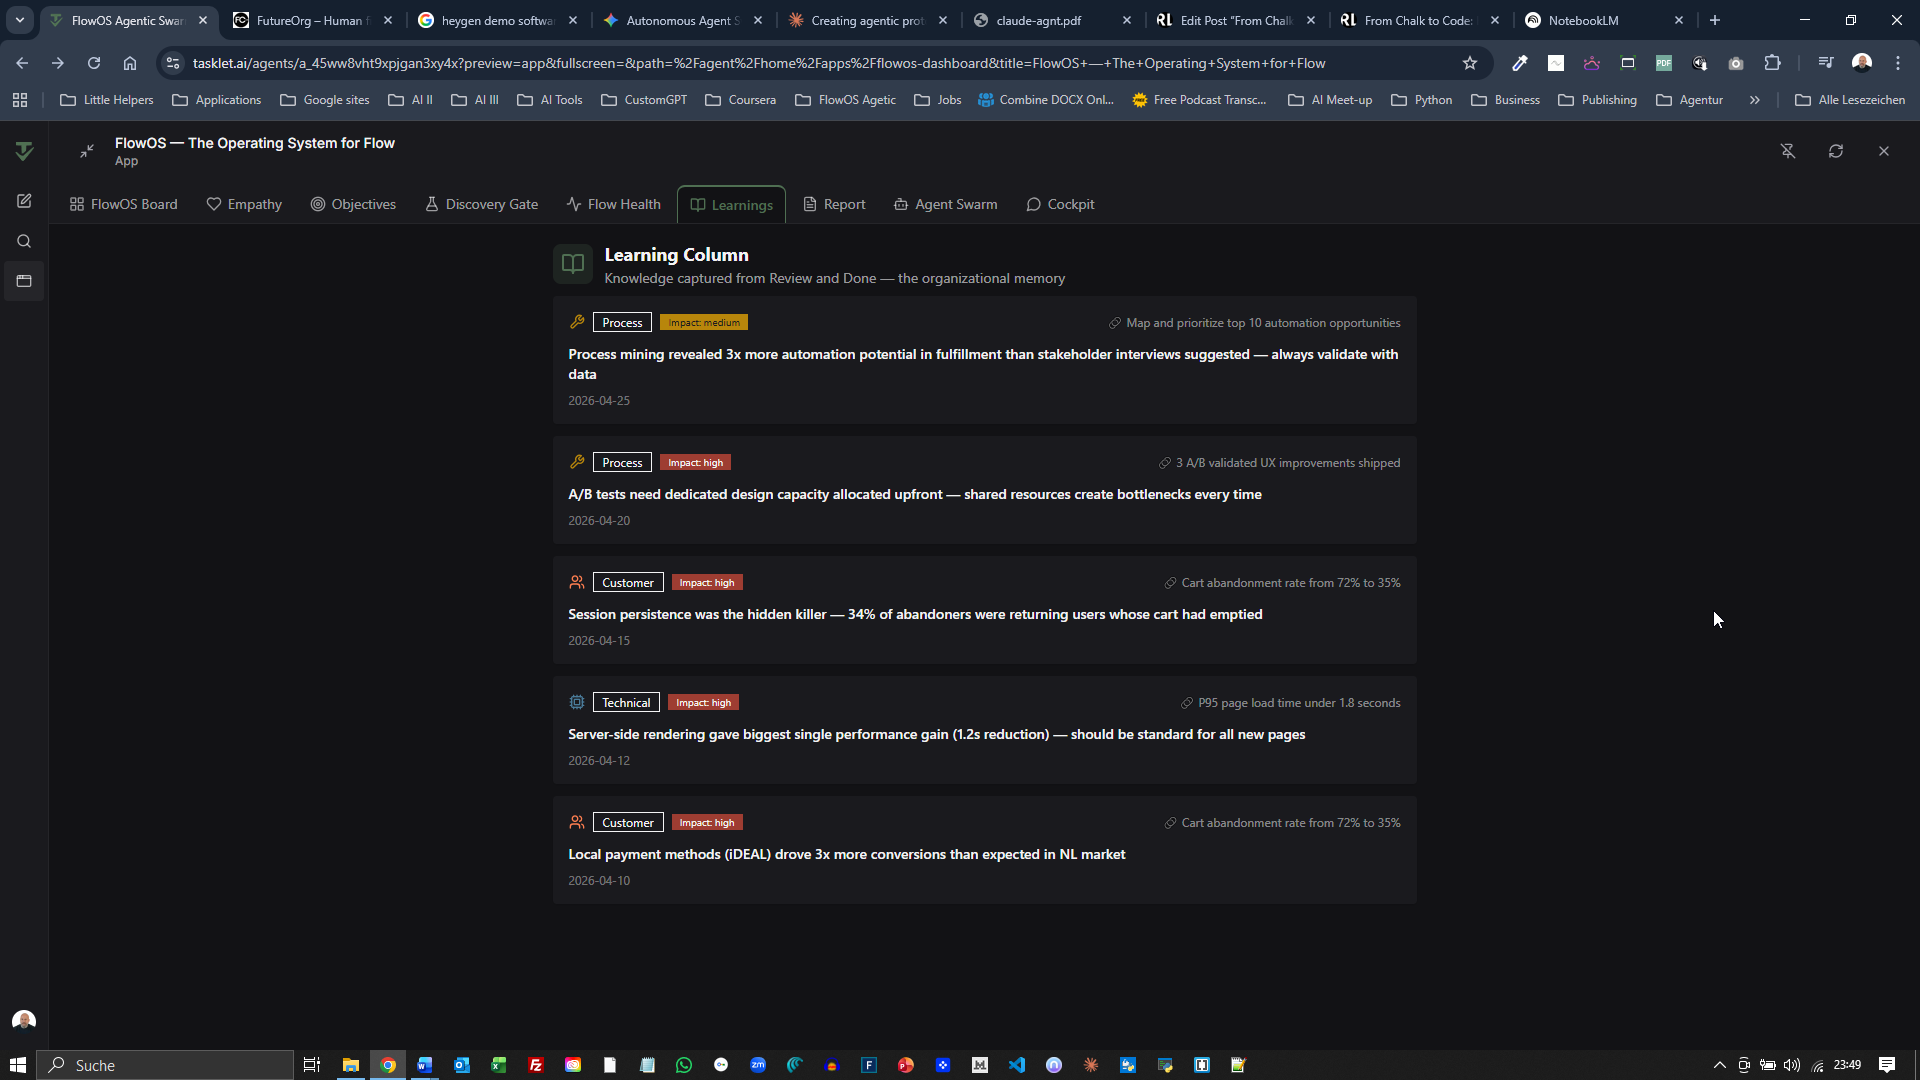This screenshot has height=1080, width=1920.
Task: Show hidden system tray icons
Action: pos(1719,1065)
